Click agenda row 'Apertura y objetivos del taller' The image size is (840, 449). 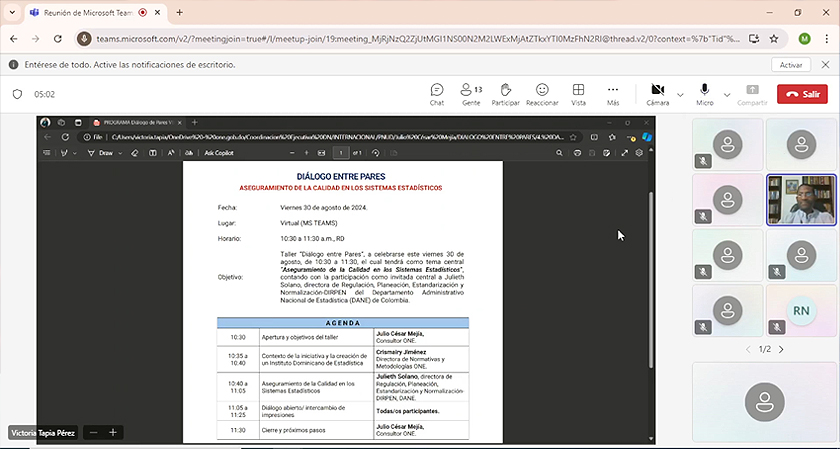343,337
